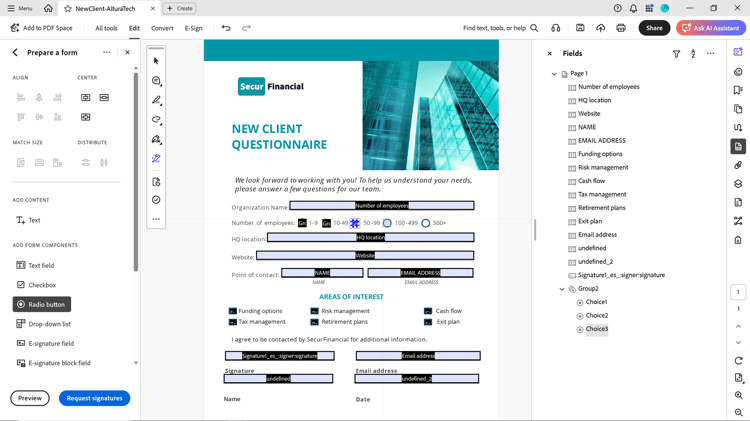This screenshot has height=421, width=750.
Task: Zoom out of the document
Action: tap(739, 412)
